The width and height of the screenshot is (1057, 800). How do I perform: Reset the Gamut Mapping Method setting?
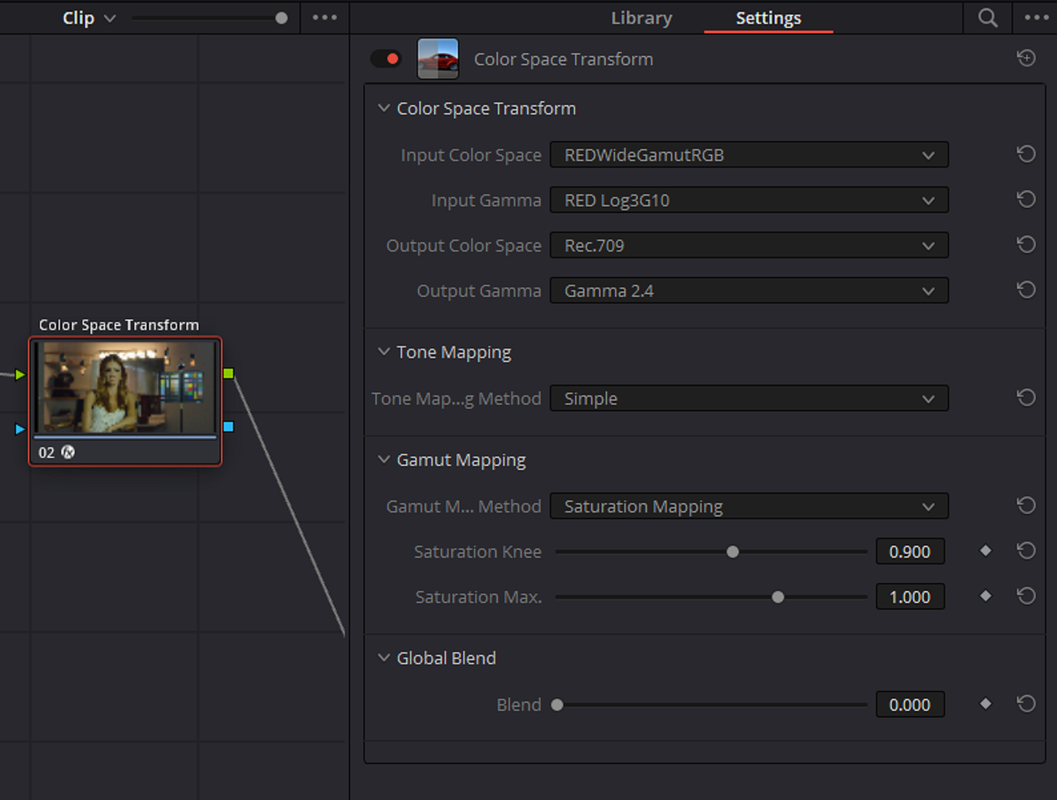tap(1026, 505)
